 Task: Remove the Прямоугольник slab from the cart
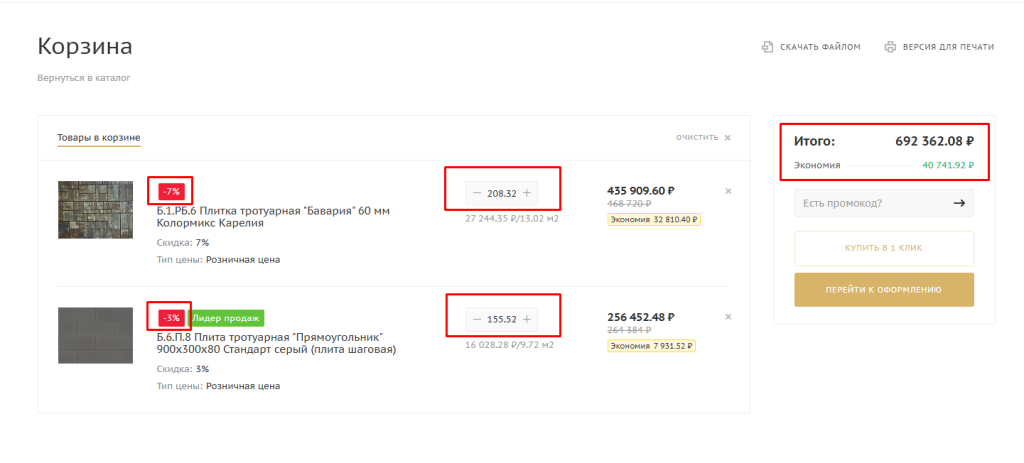point(728,317)
